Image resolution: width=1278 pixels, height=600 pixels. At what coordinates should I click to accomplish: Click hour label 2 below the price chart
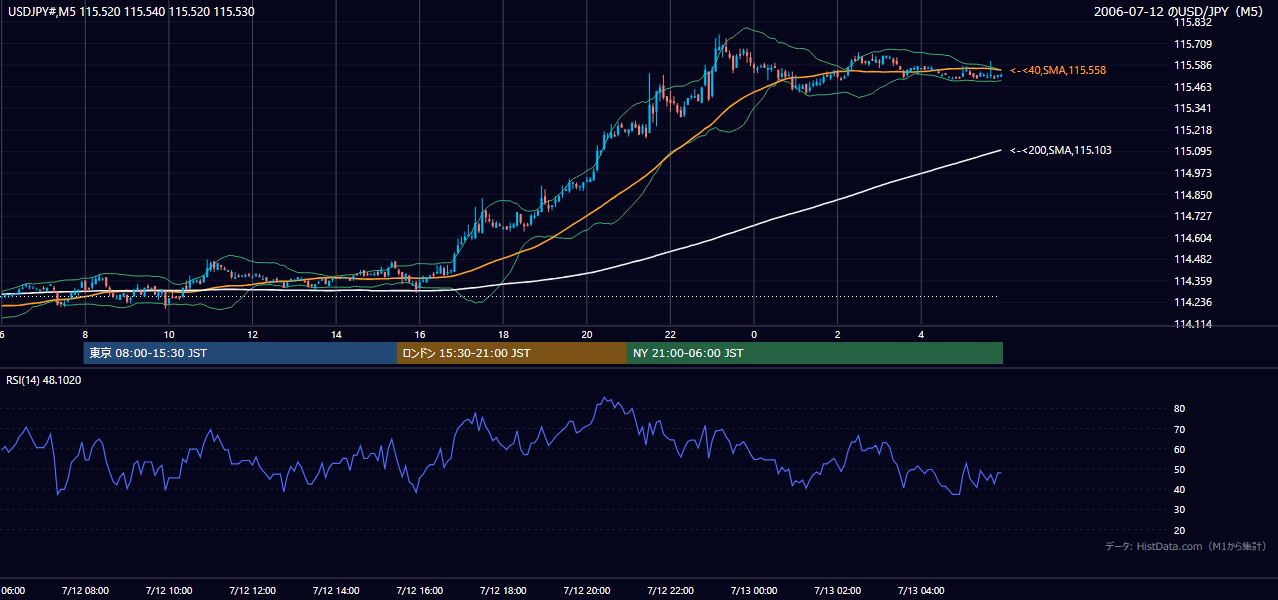pos(838,334)
